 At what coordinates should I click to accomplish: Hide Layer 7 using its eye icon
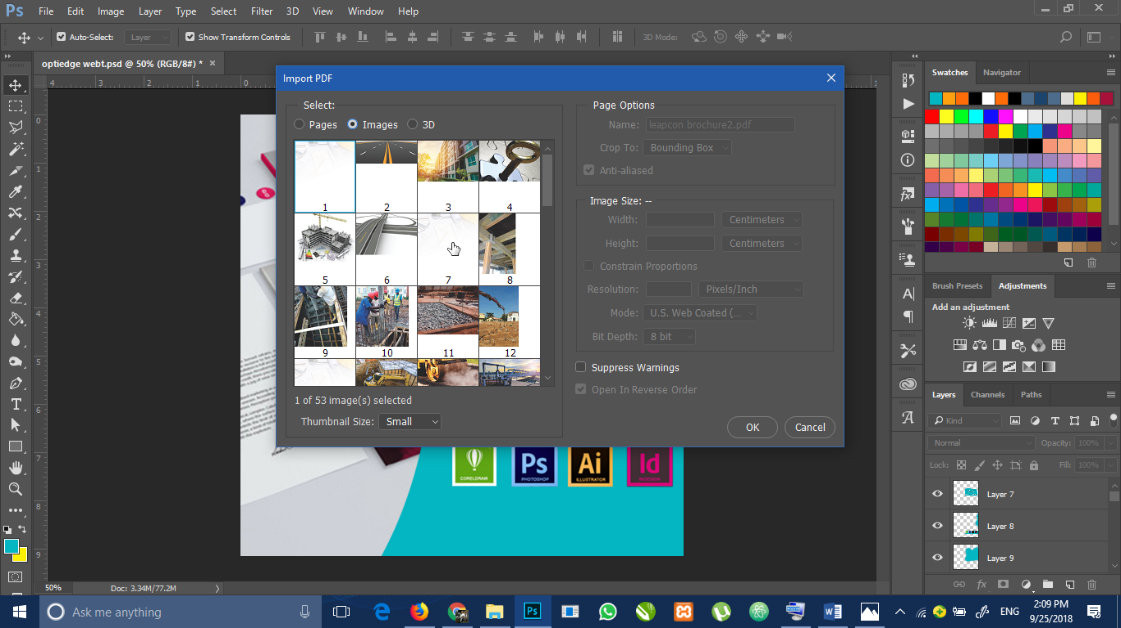[x=937, y=494]
